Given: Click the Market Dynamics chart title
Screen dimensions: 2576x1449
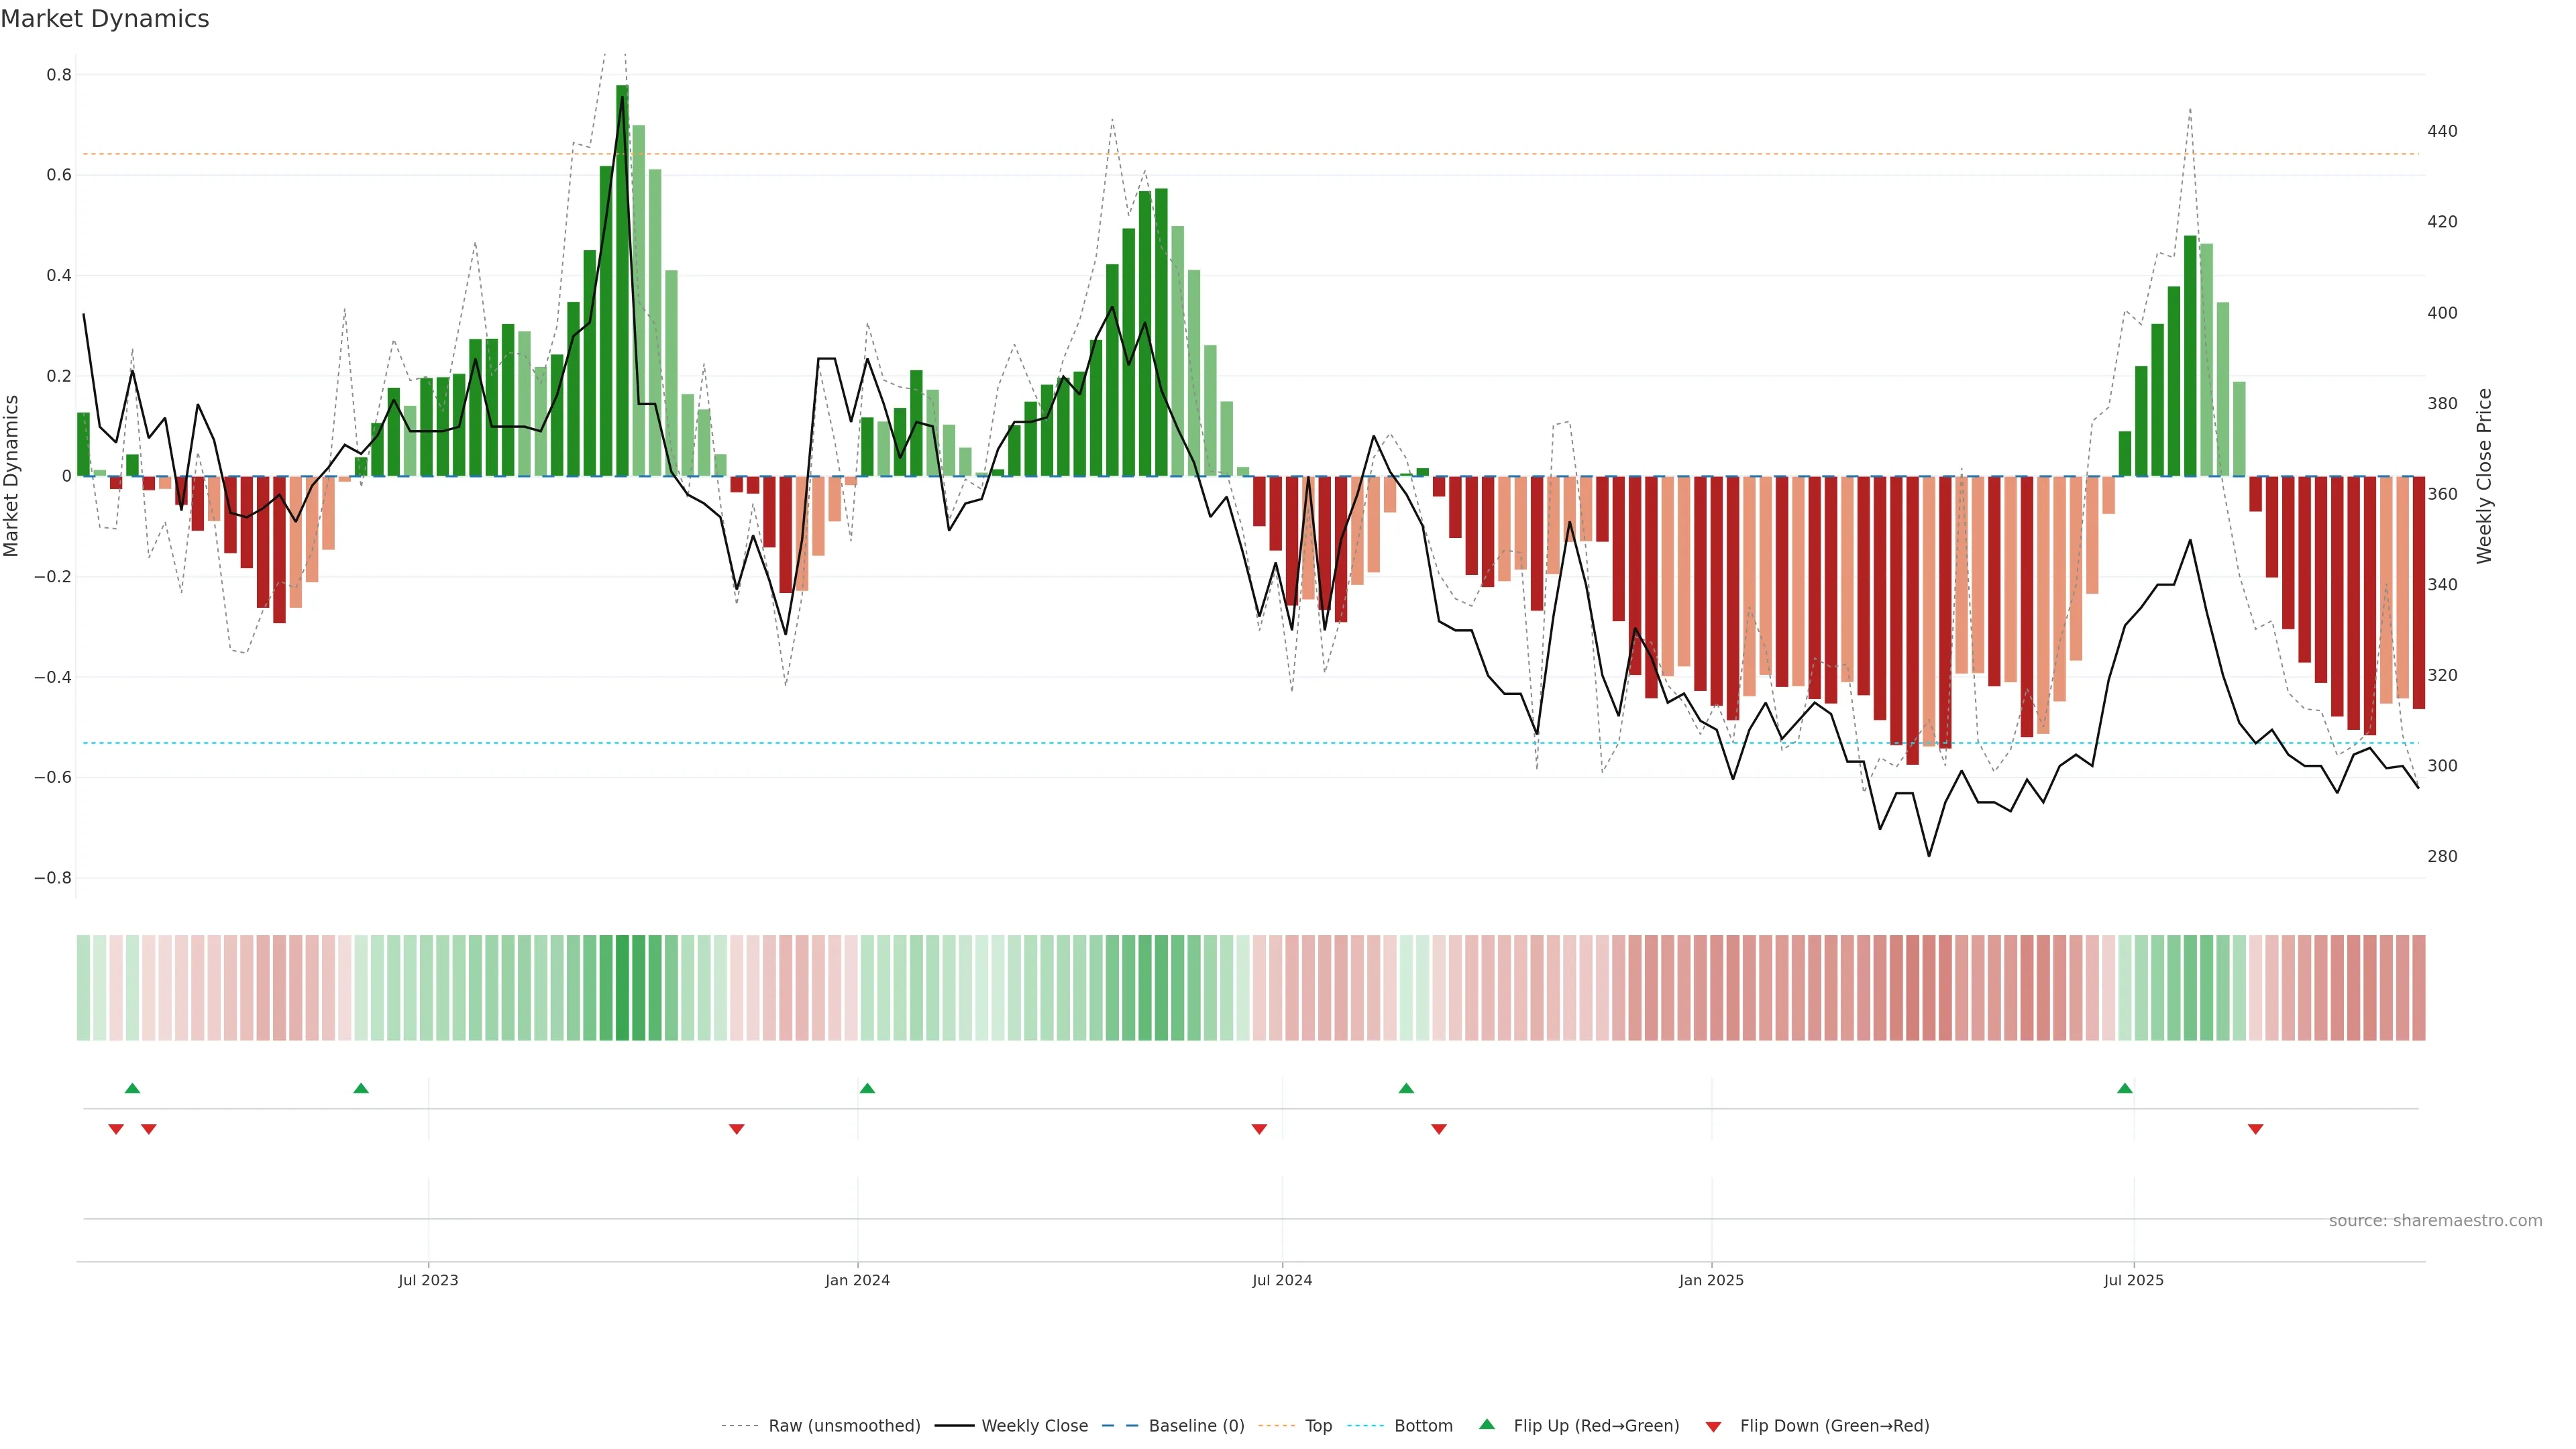Looking at the screenshot, I should [x=105, y=19].
